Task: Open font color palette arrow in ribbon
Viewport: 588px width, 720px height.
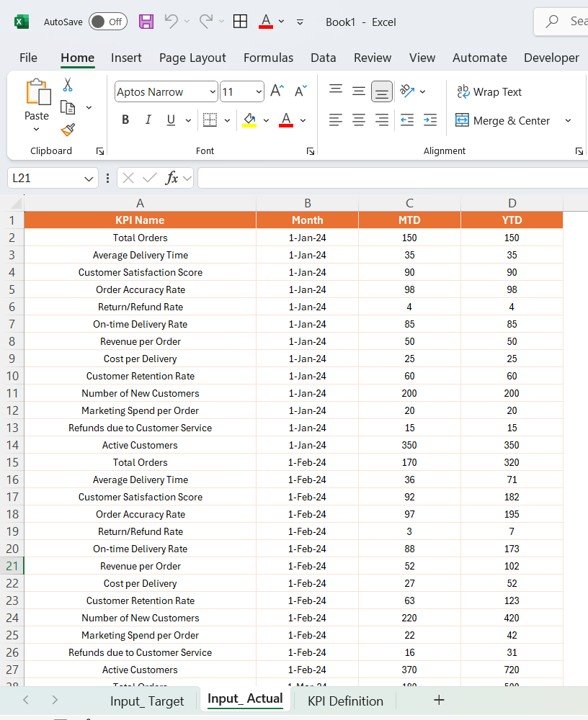Action: pos(303,120)
